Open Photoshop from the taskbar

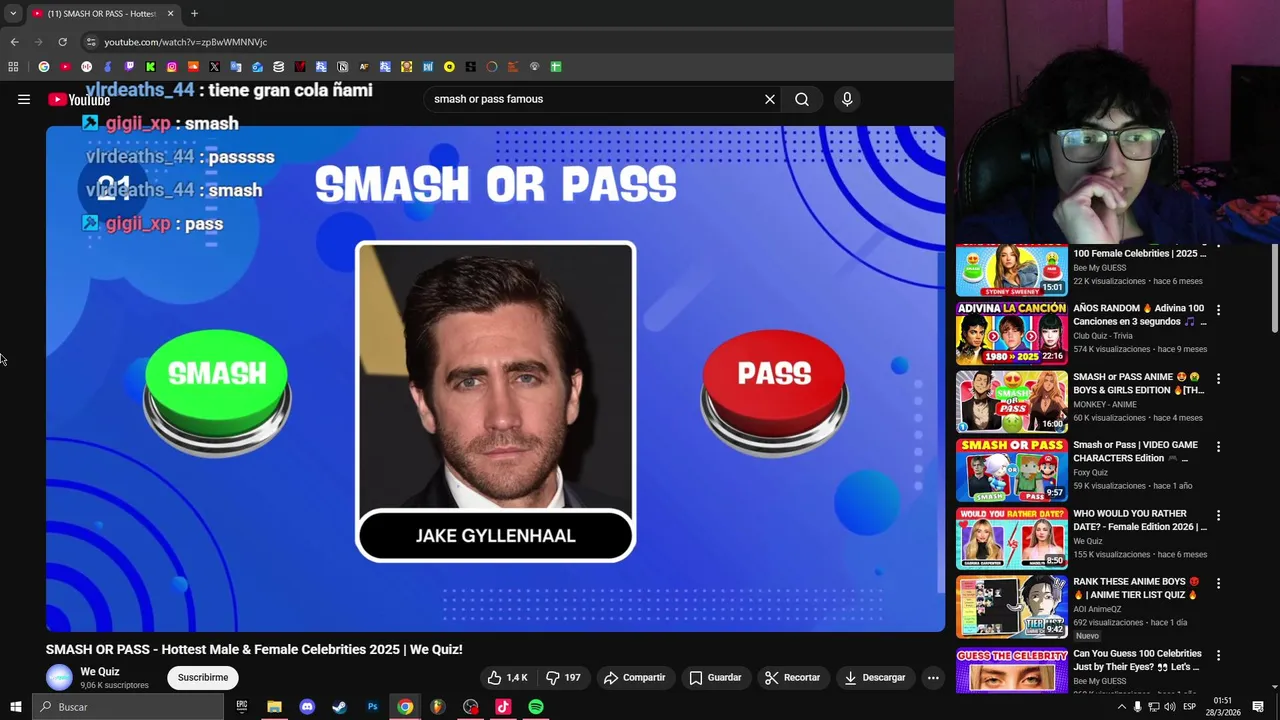coord(372,707)
